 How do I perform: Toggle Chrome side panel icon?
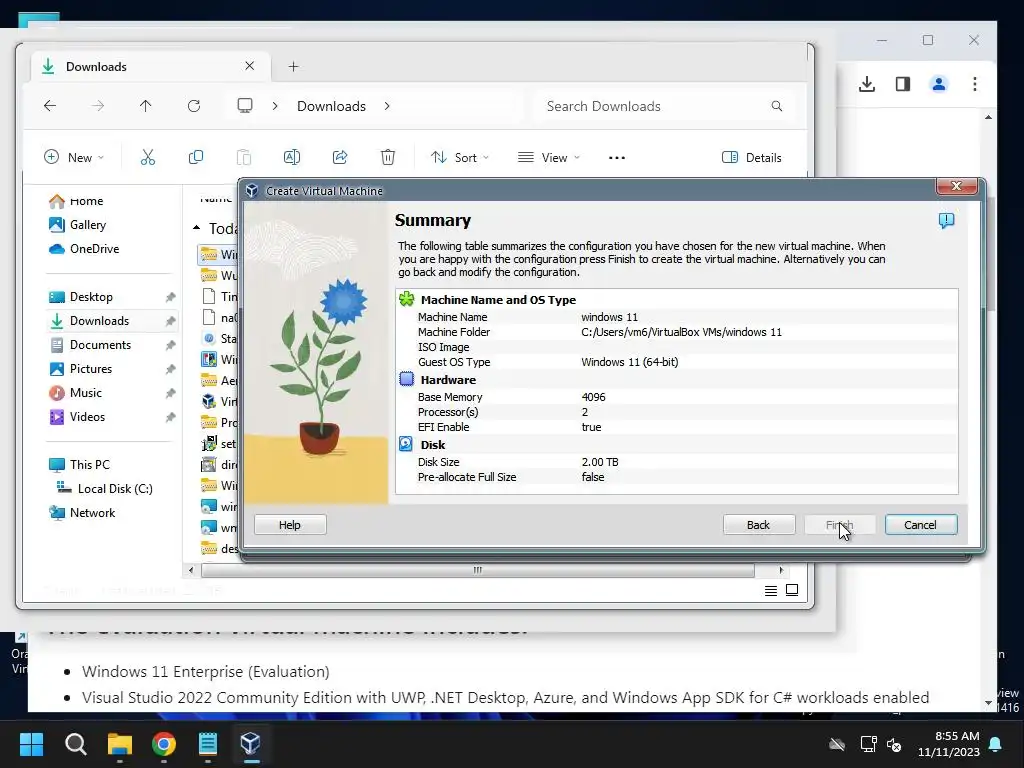903,84
